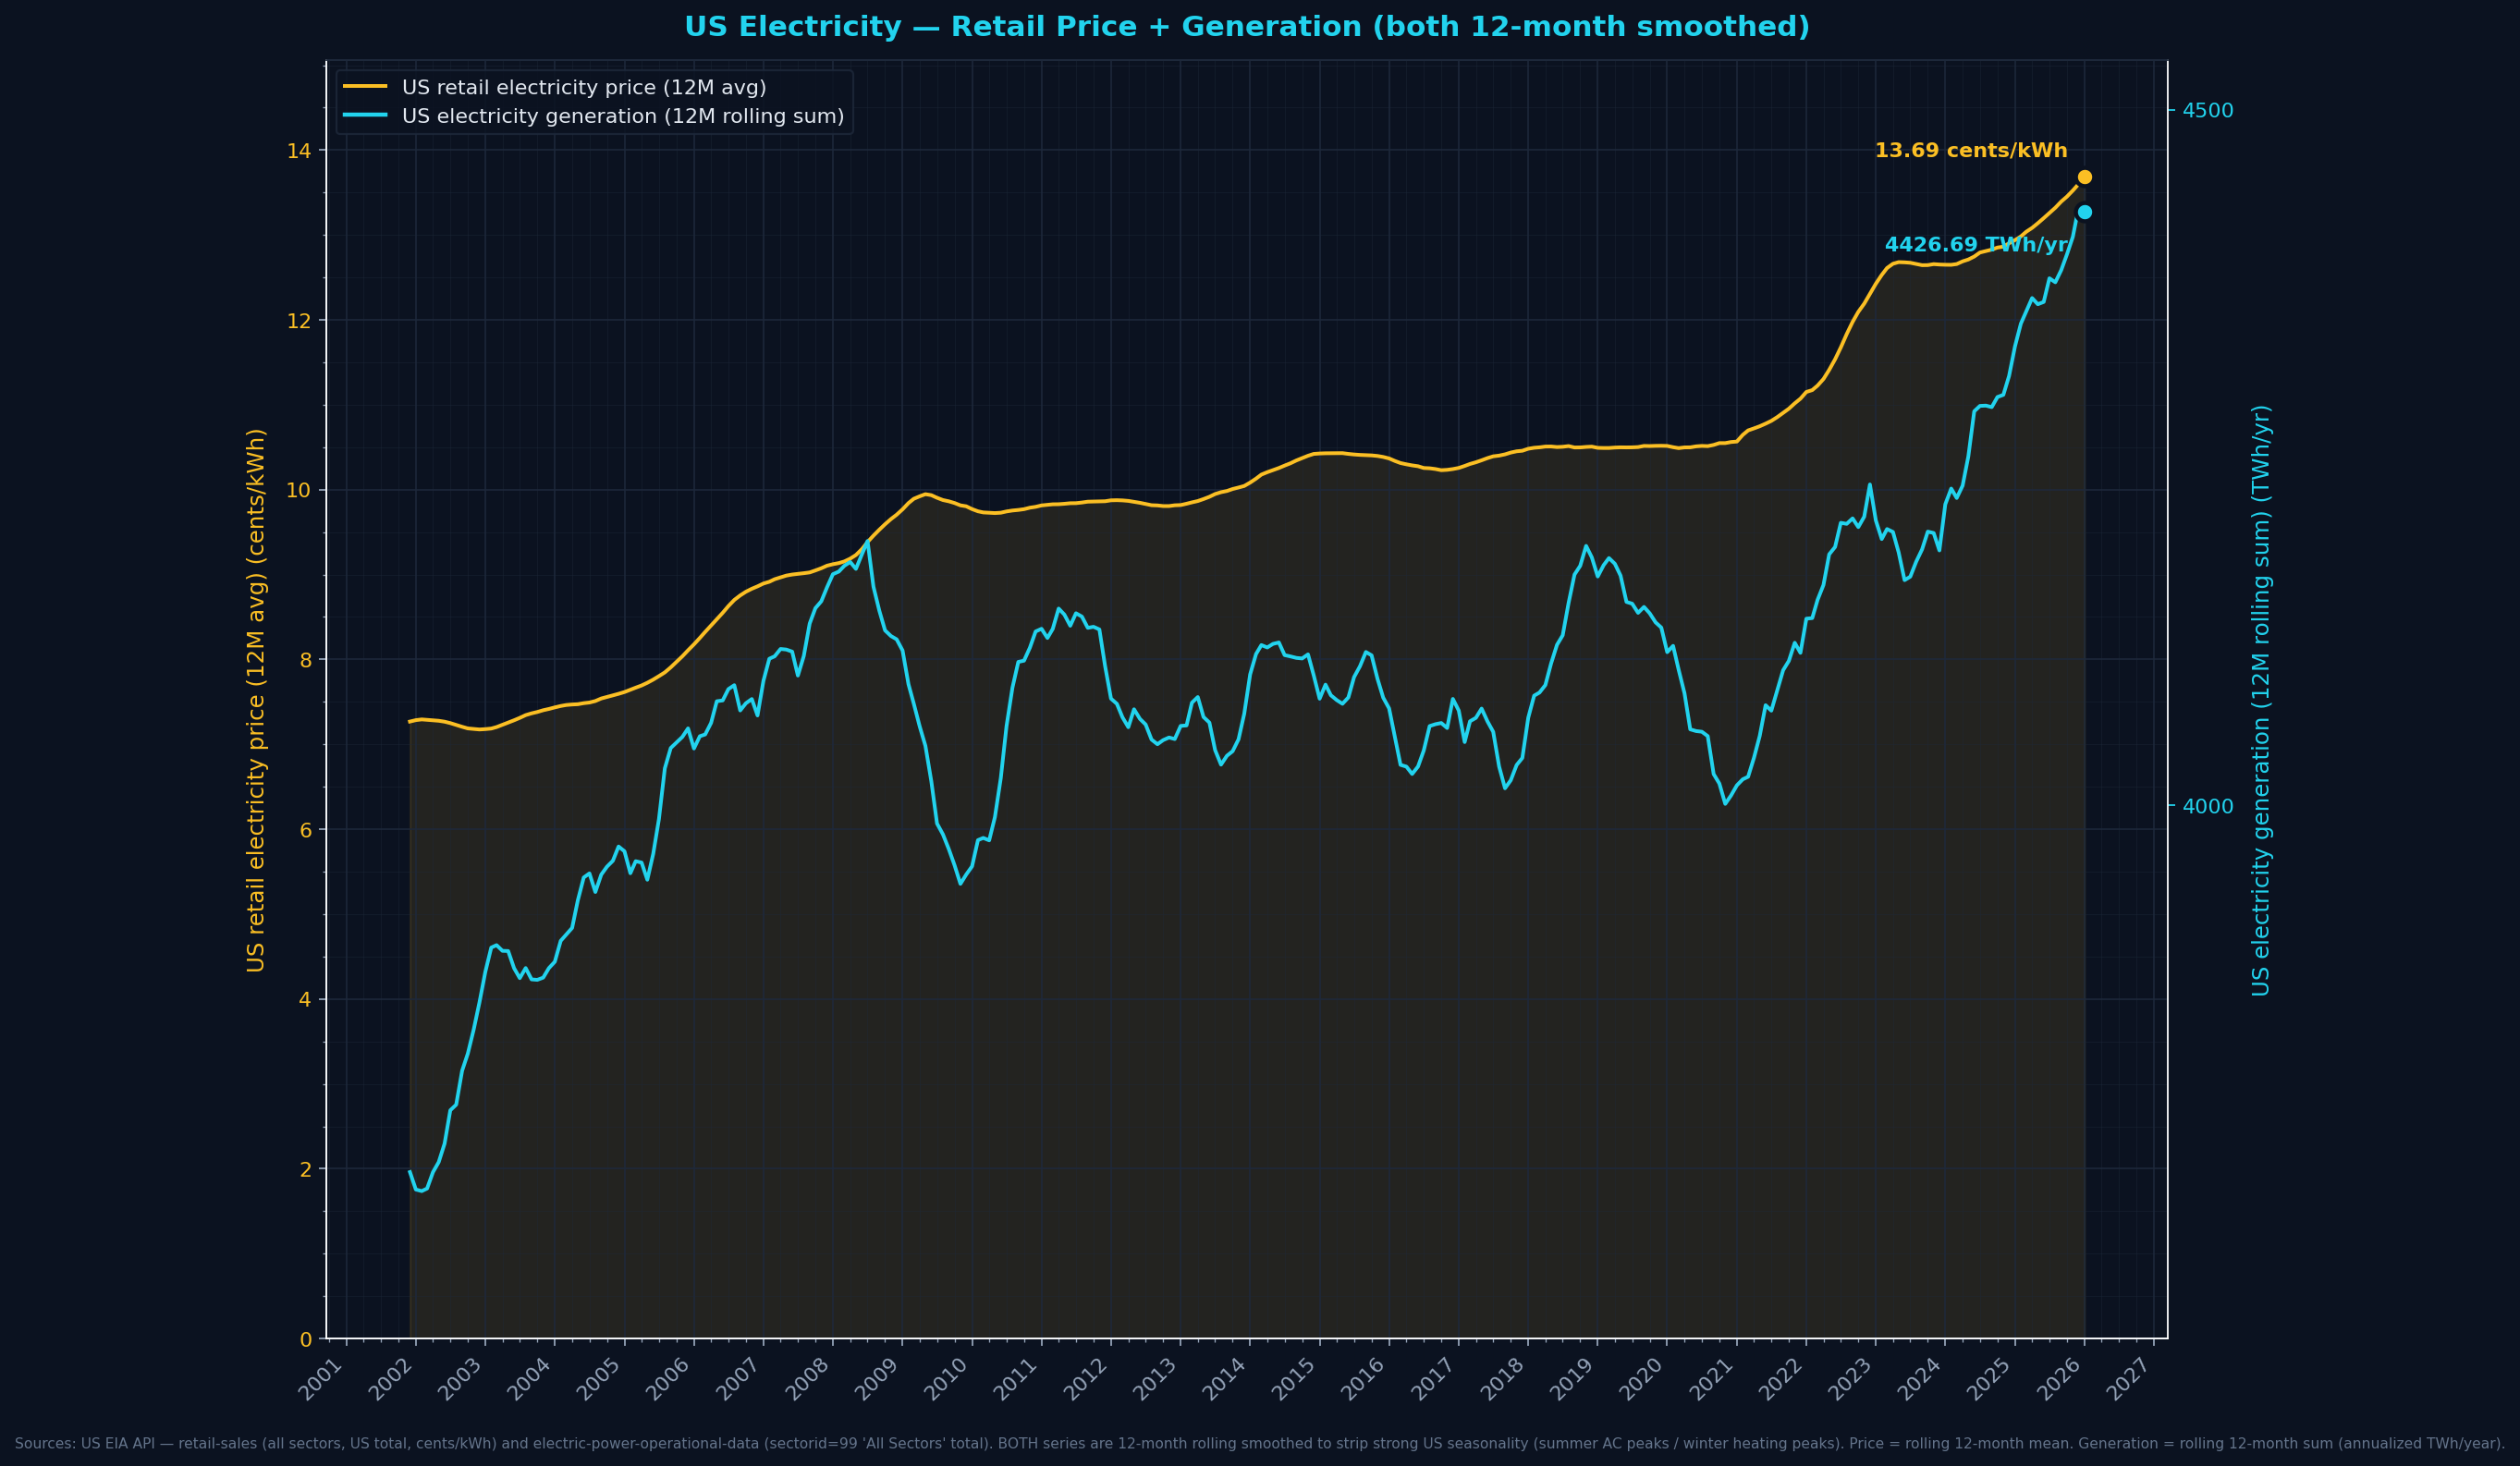Click the 13.69 cents/kWh annotation
Viewport: 2520px width, 1466px height.
pyautogui.click(x=1972, y=151)
